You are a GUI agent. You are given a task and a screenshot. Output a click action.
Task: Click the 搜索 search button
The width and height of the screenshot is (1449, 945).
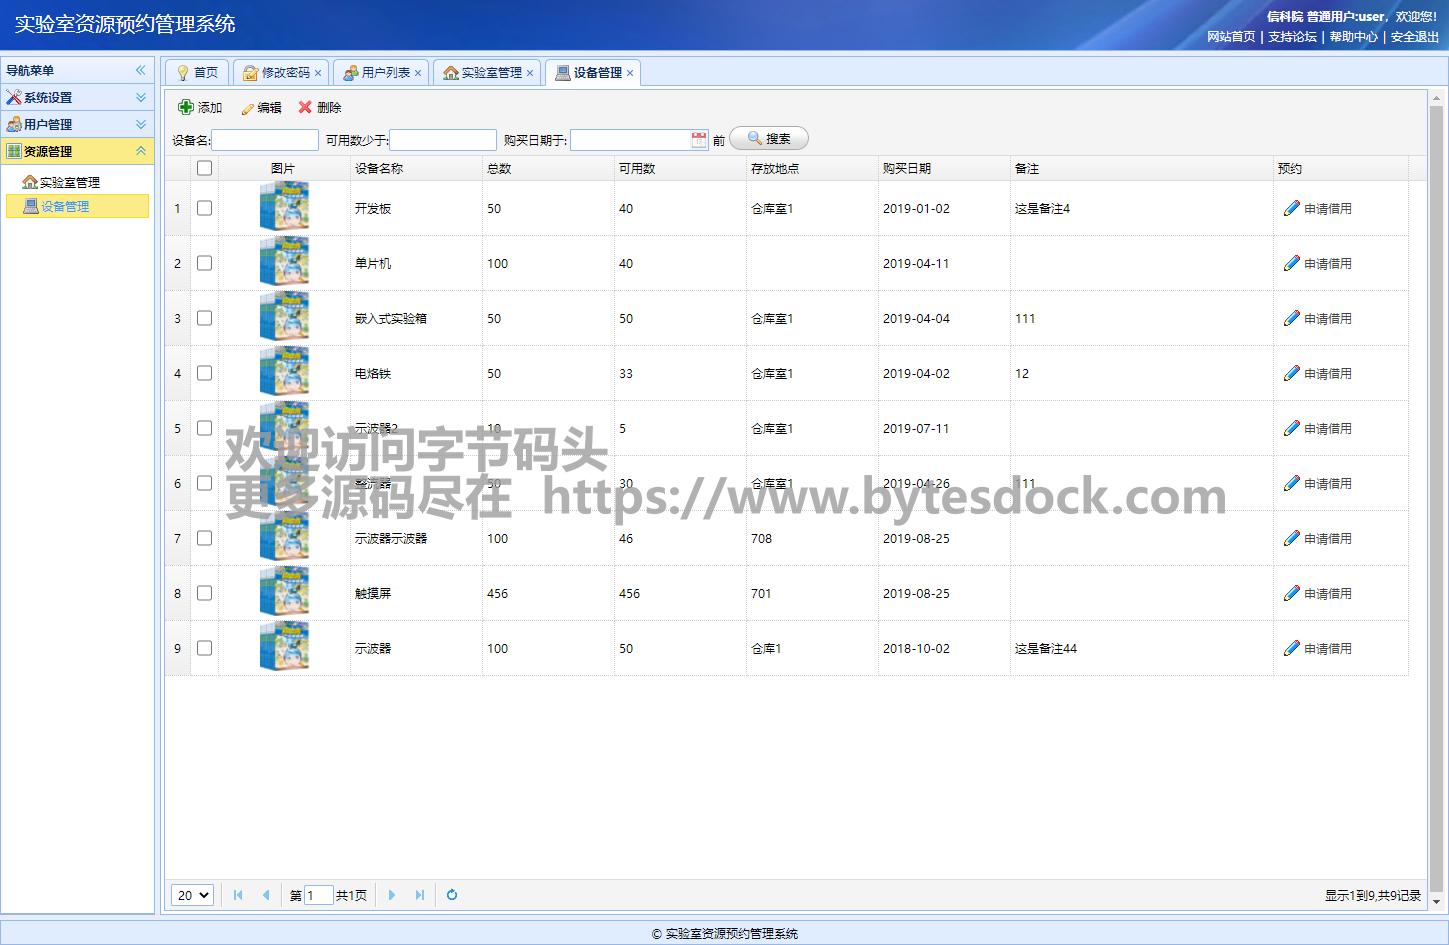click(x=769, y=139)
